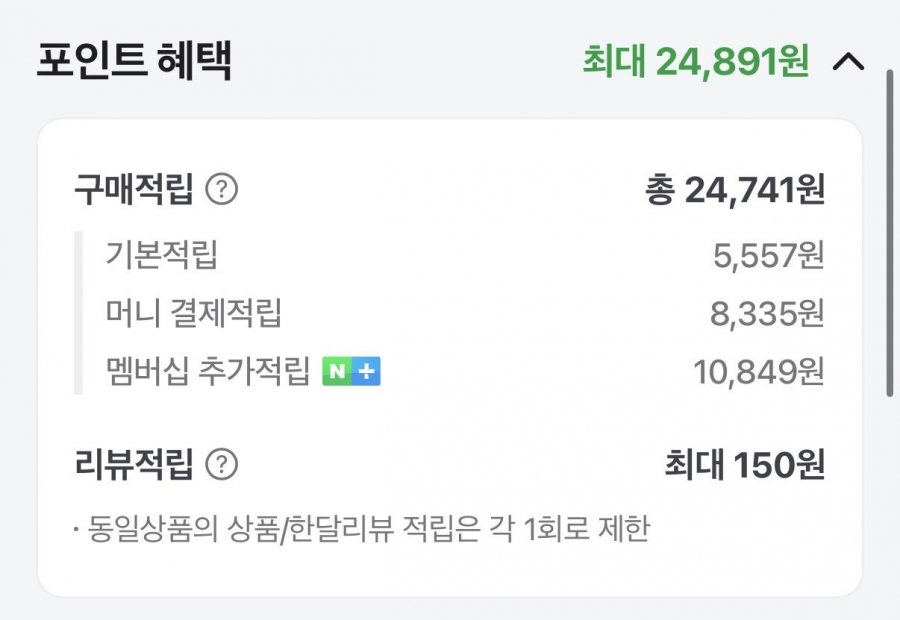The width and height of the screenshot is (900, 620).
Task: Select the 머니 결제적립 row label
Action: pos(193,314)
